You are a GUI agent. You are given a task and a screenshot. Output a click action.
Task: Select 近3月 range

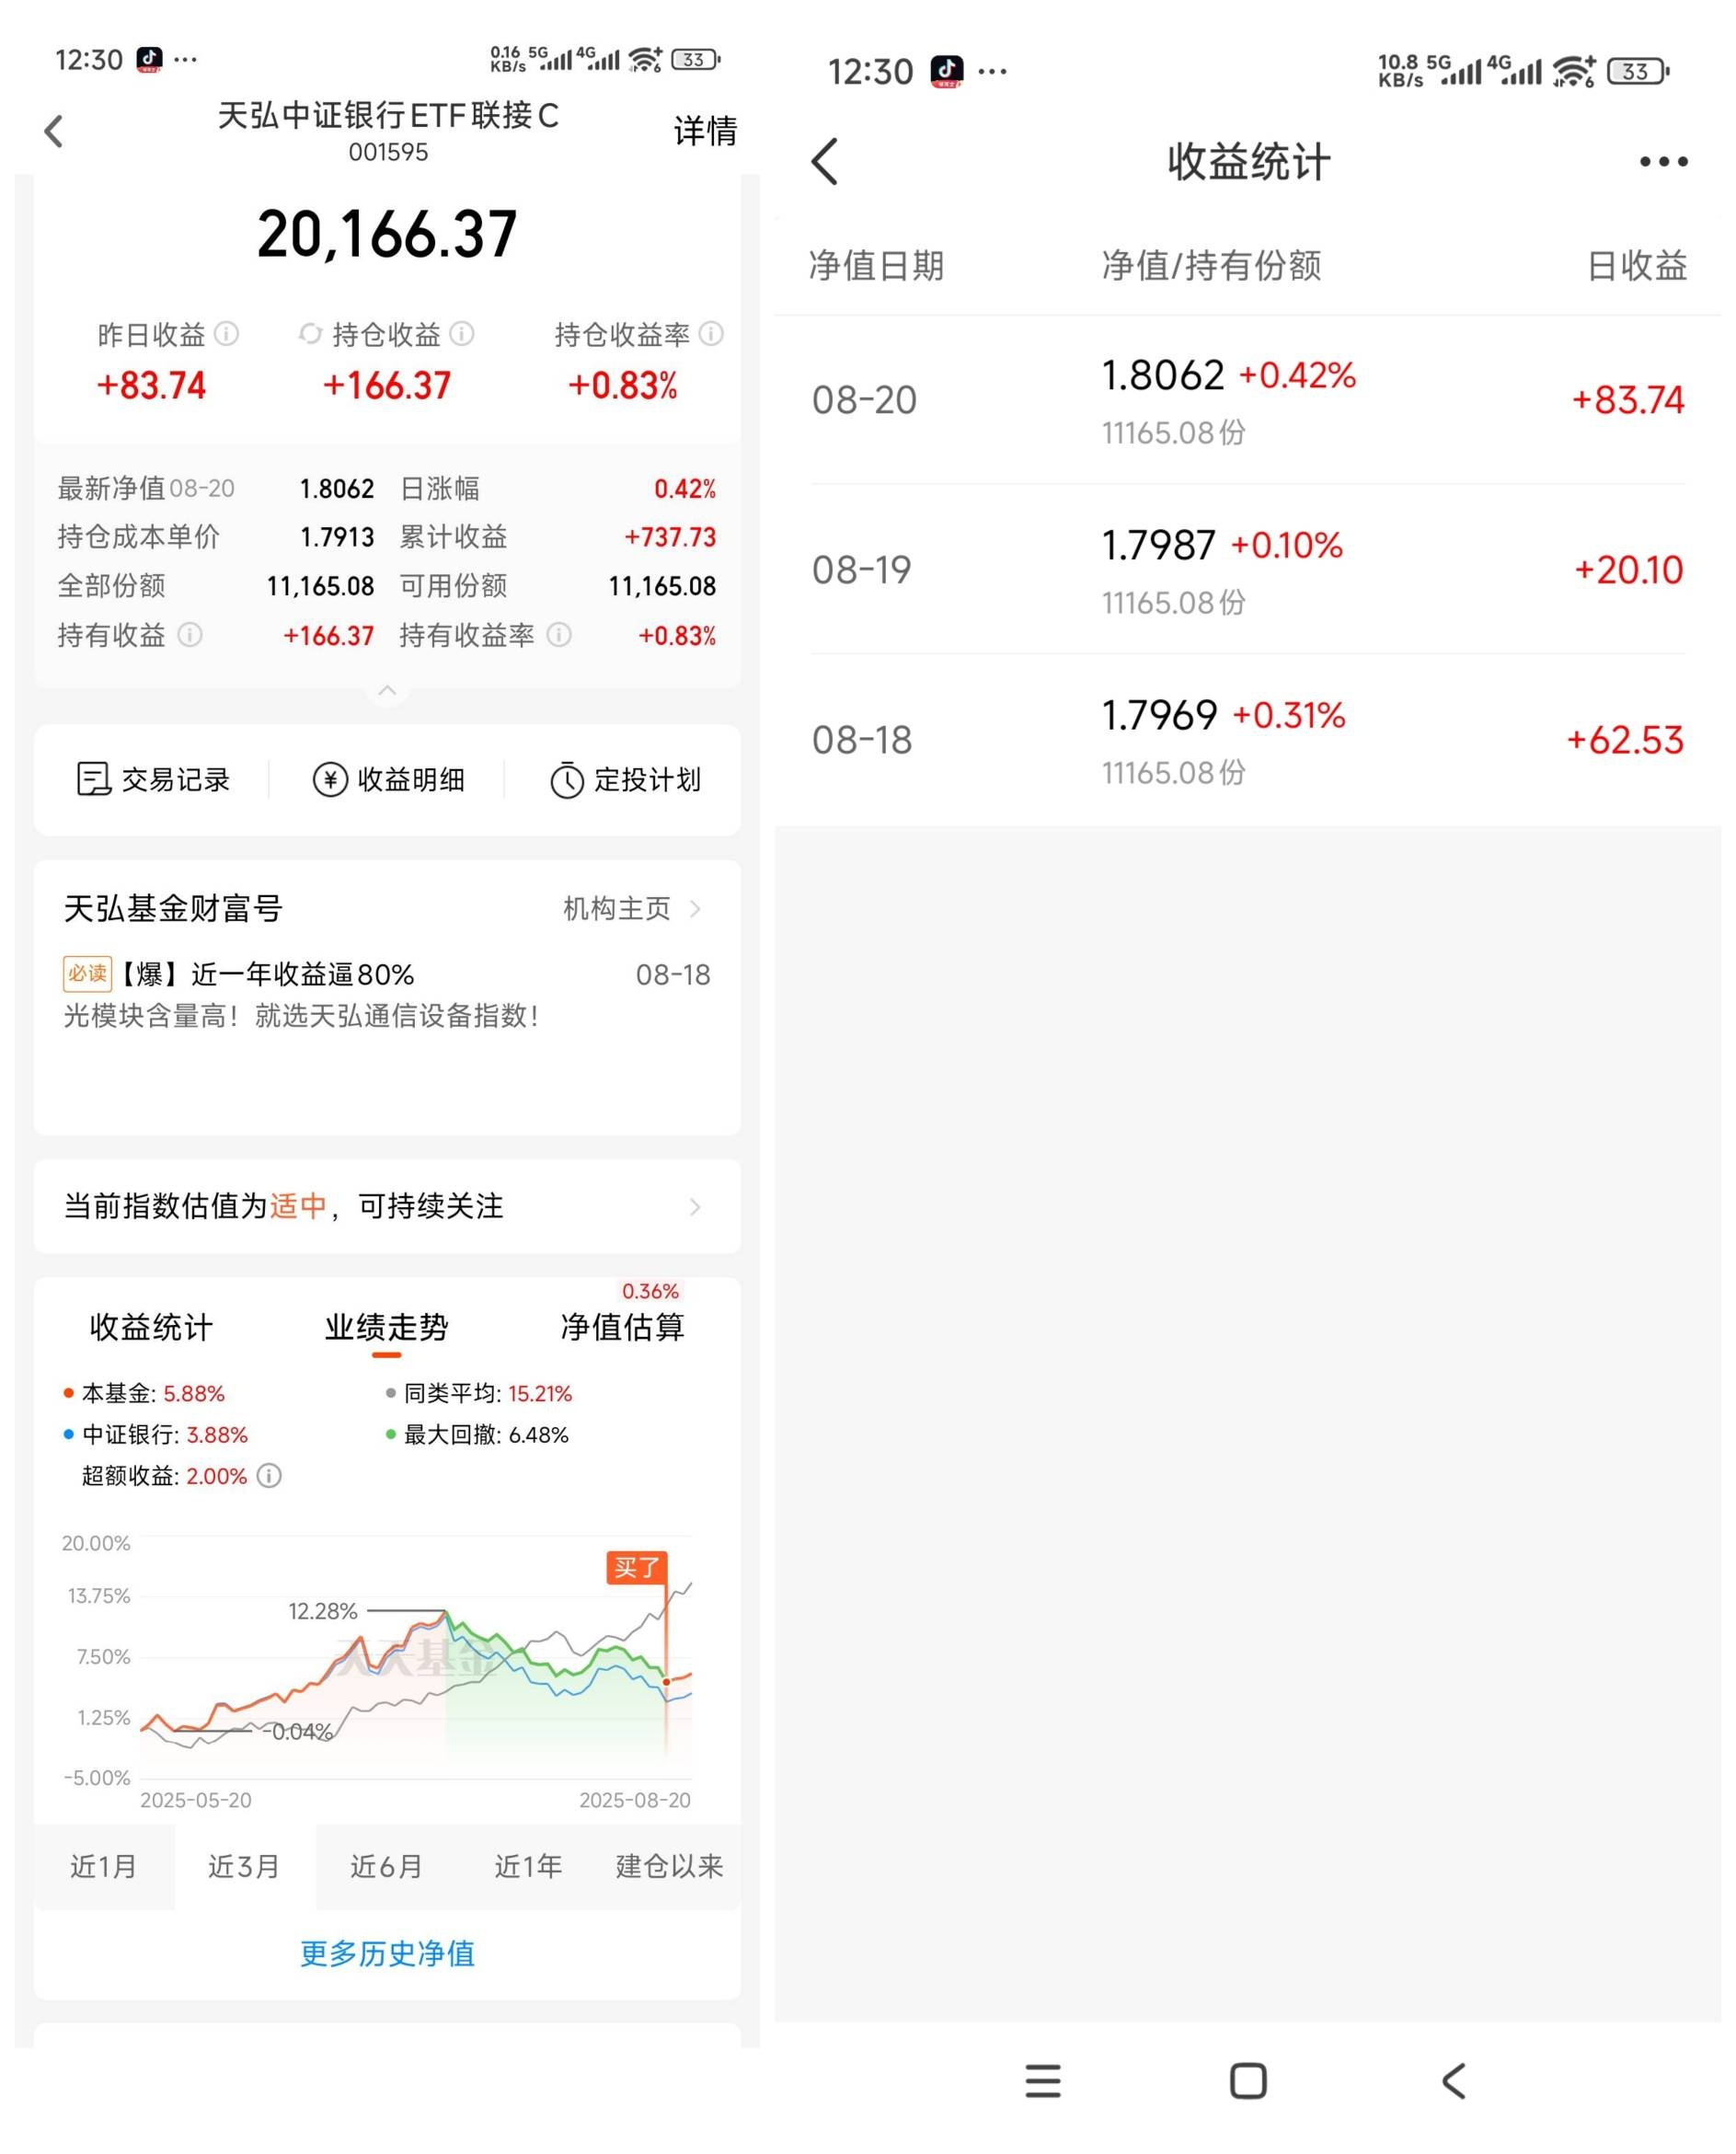click(244, 1867)
